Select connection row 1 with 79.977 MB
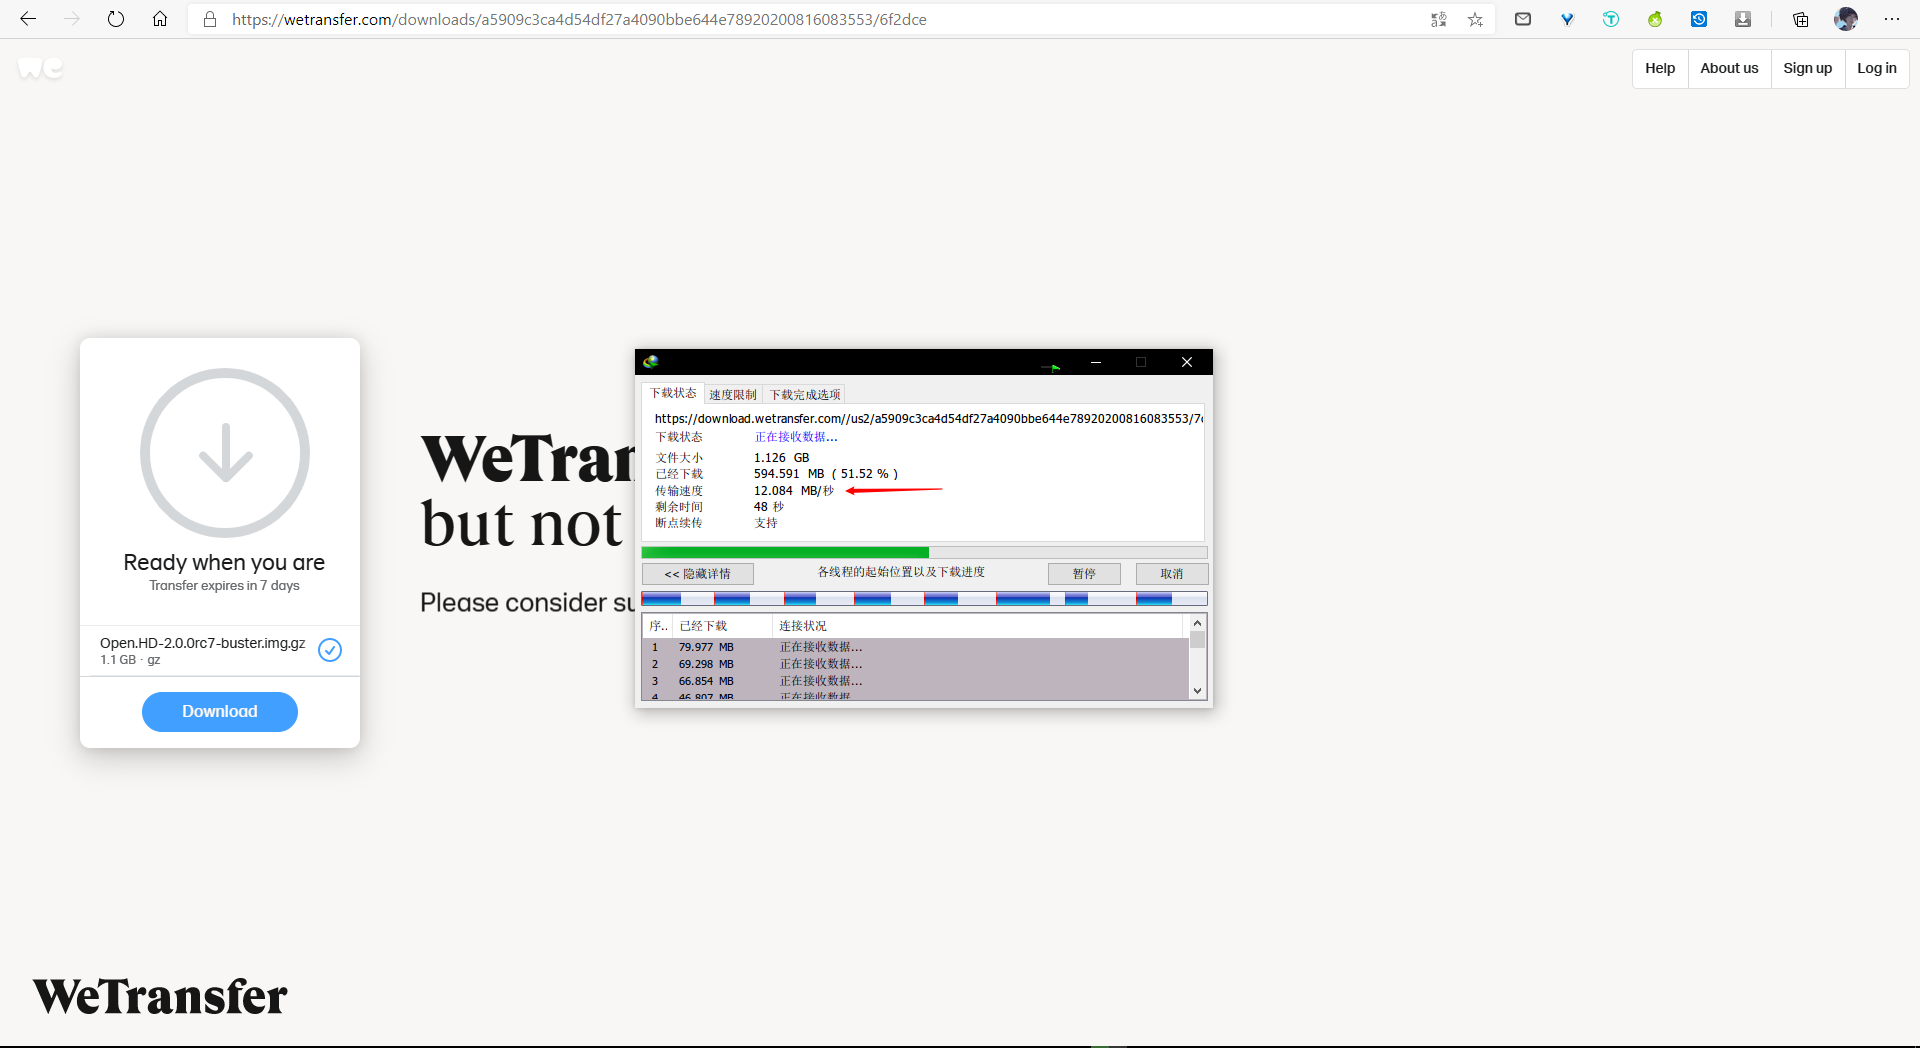Screen dimensions: 1920x1048 tap(915, 647)
